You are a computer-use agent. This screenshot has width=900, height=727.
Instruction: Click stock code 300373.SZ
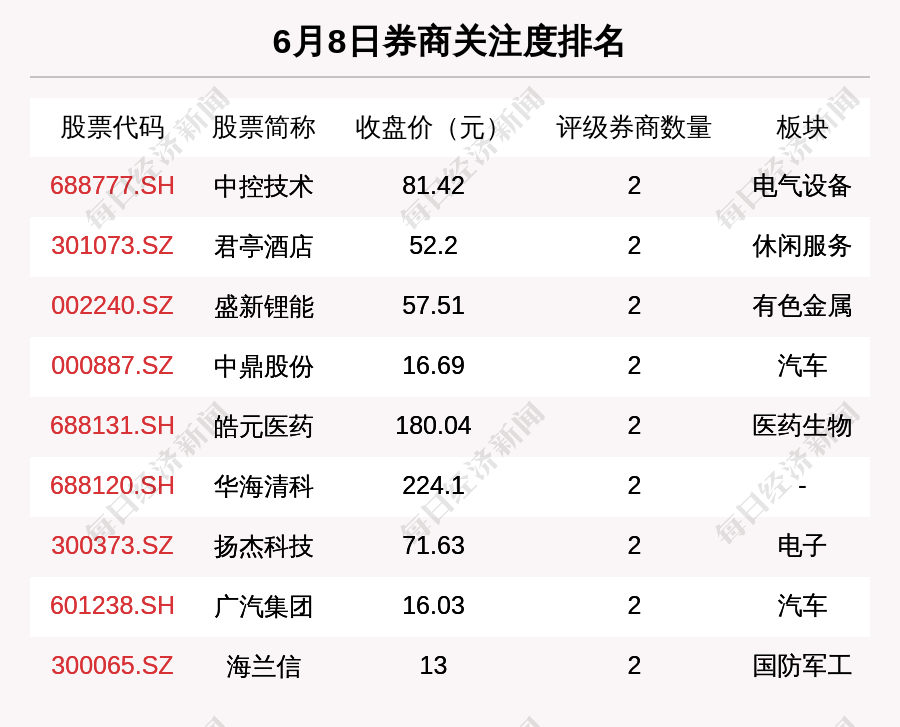pos(112,546)
